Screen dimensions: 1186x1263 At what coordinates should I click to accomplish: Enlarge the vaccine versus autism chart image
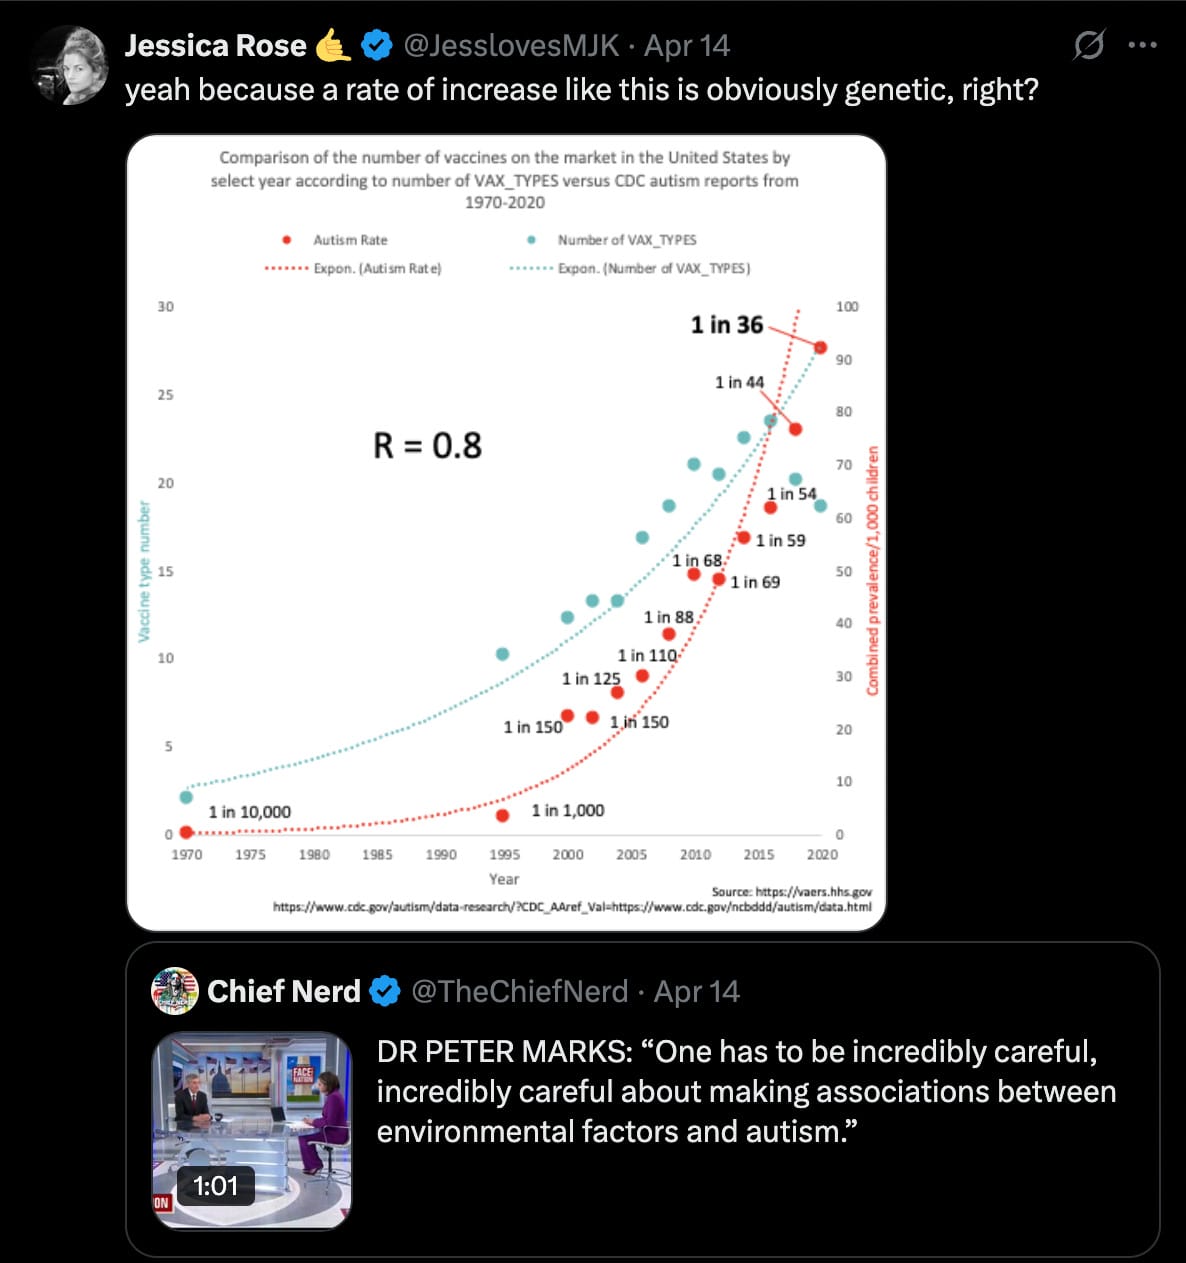click(x=506, y=532)
